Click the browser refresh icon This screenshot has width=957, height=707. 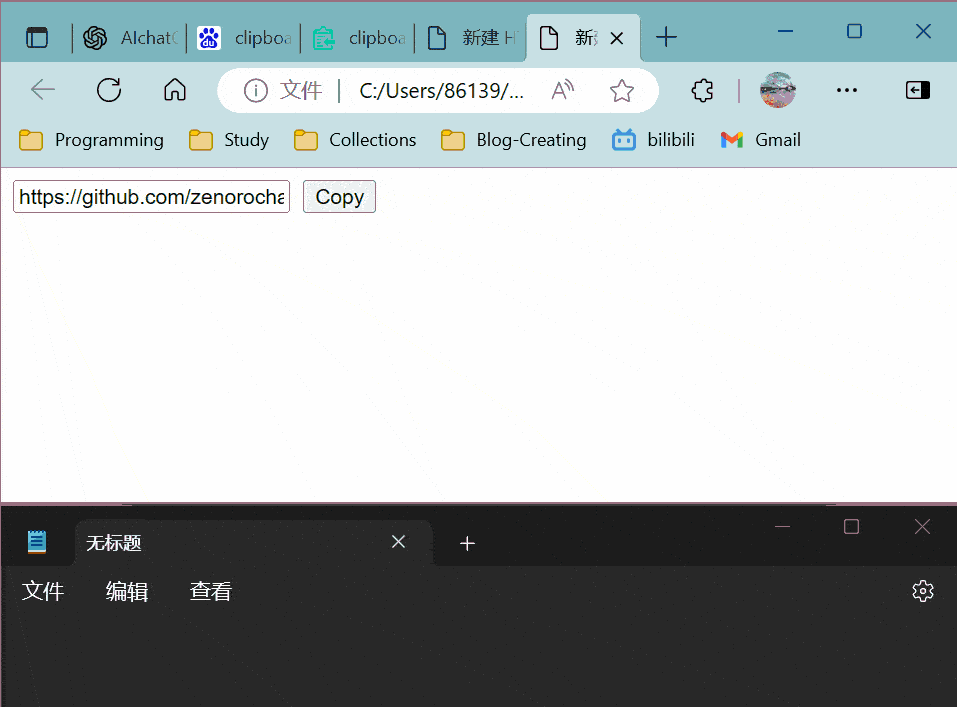pyautogui.click(x=109, y=91)
